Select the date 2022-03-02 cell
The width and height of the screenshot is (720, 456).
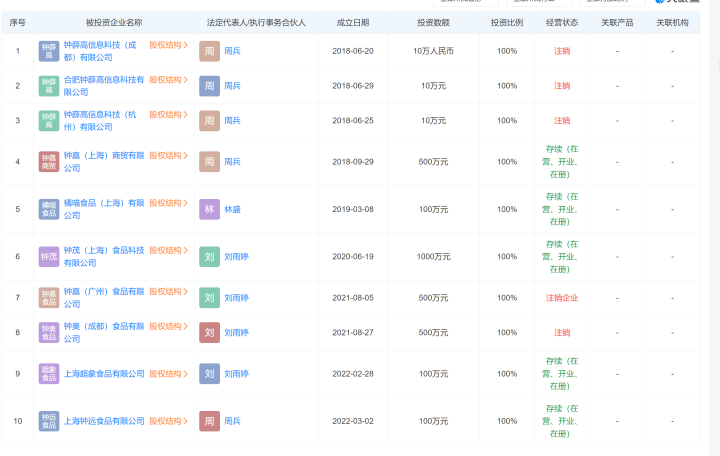pos(353,421)
